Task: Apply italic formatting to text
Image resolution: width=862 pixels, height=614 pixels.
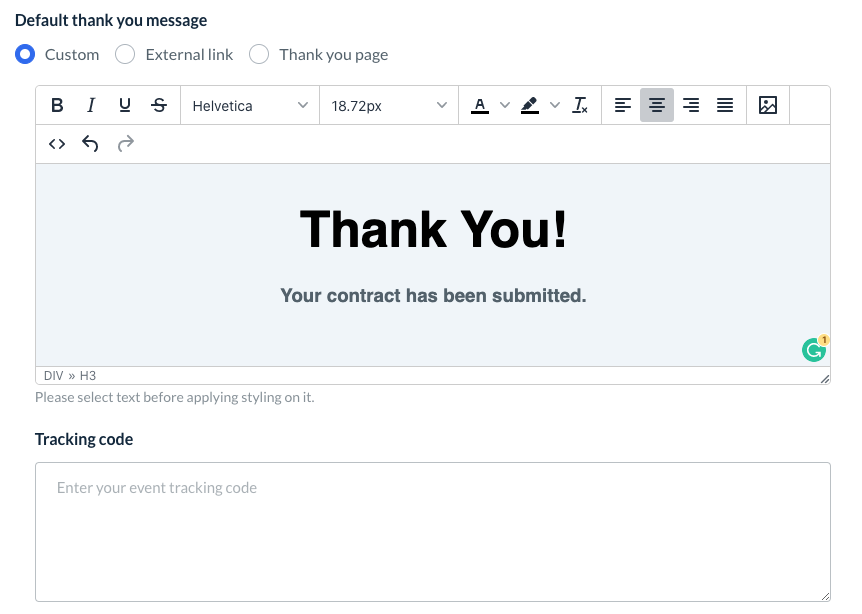Action: tap(91, 105)
